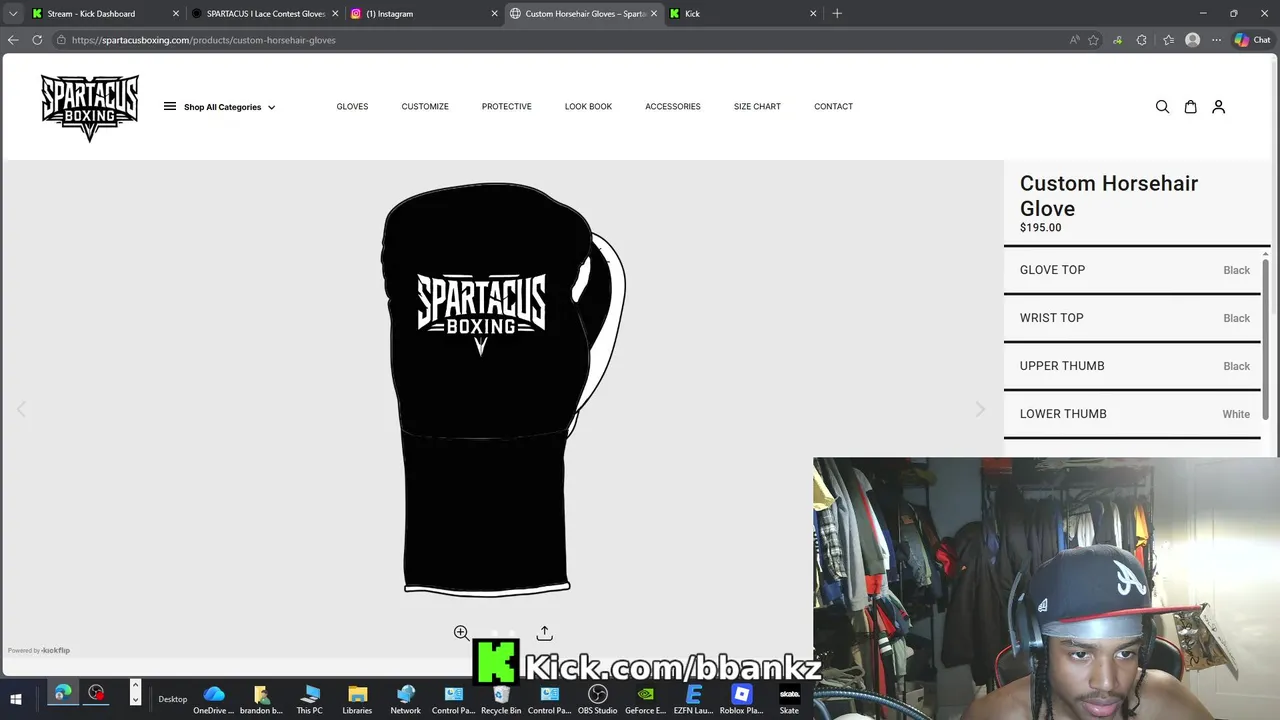Open the browser extensions puzzle icon
Viewport: 1280px width, 720px height.
click(x=1142, y=40)
